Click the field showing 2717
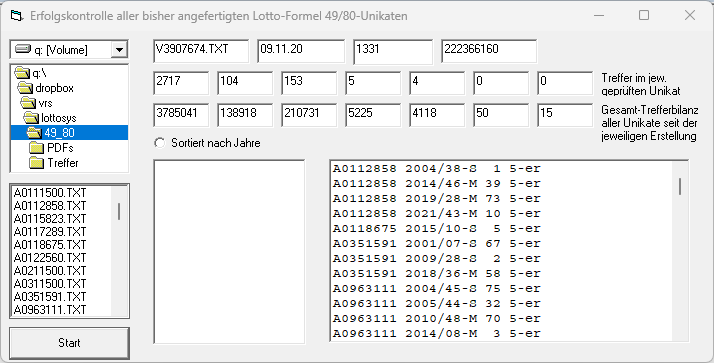 pyautogui.click(x=181, y=83)
